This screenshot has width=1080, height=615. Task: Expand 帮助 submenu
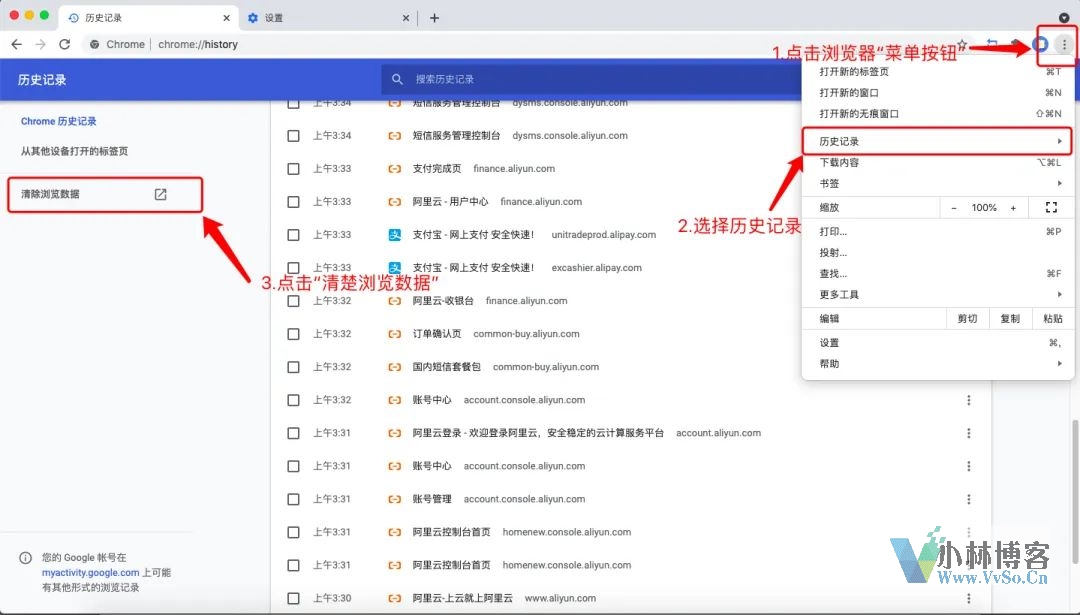tap(938, 364)
